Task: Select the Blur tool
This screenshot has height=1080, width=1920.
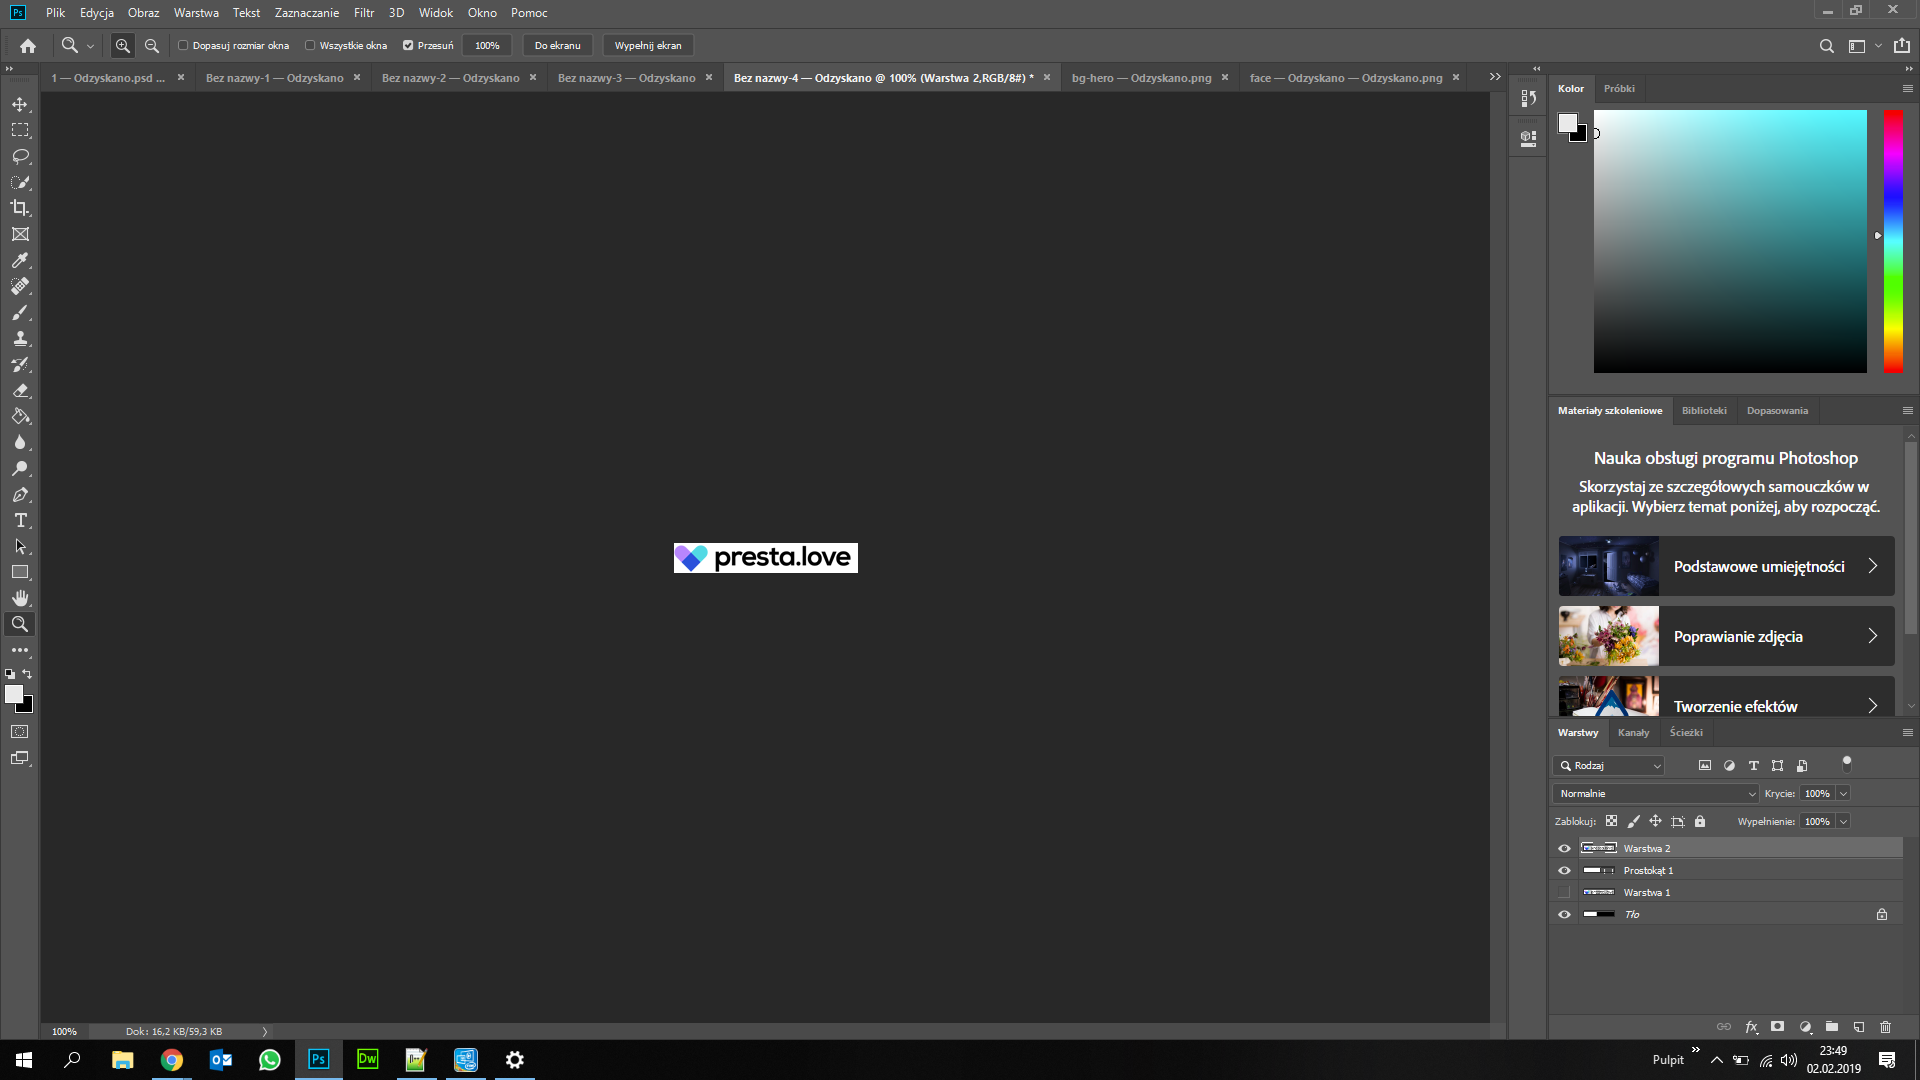Action: [x=20, y=443]
